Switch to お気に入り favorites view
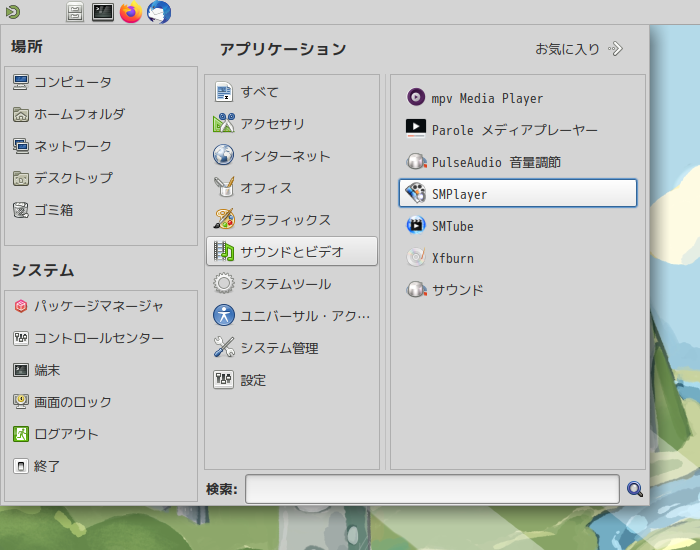This screenshot has height=550, width=700. pos(579,49)
